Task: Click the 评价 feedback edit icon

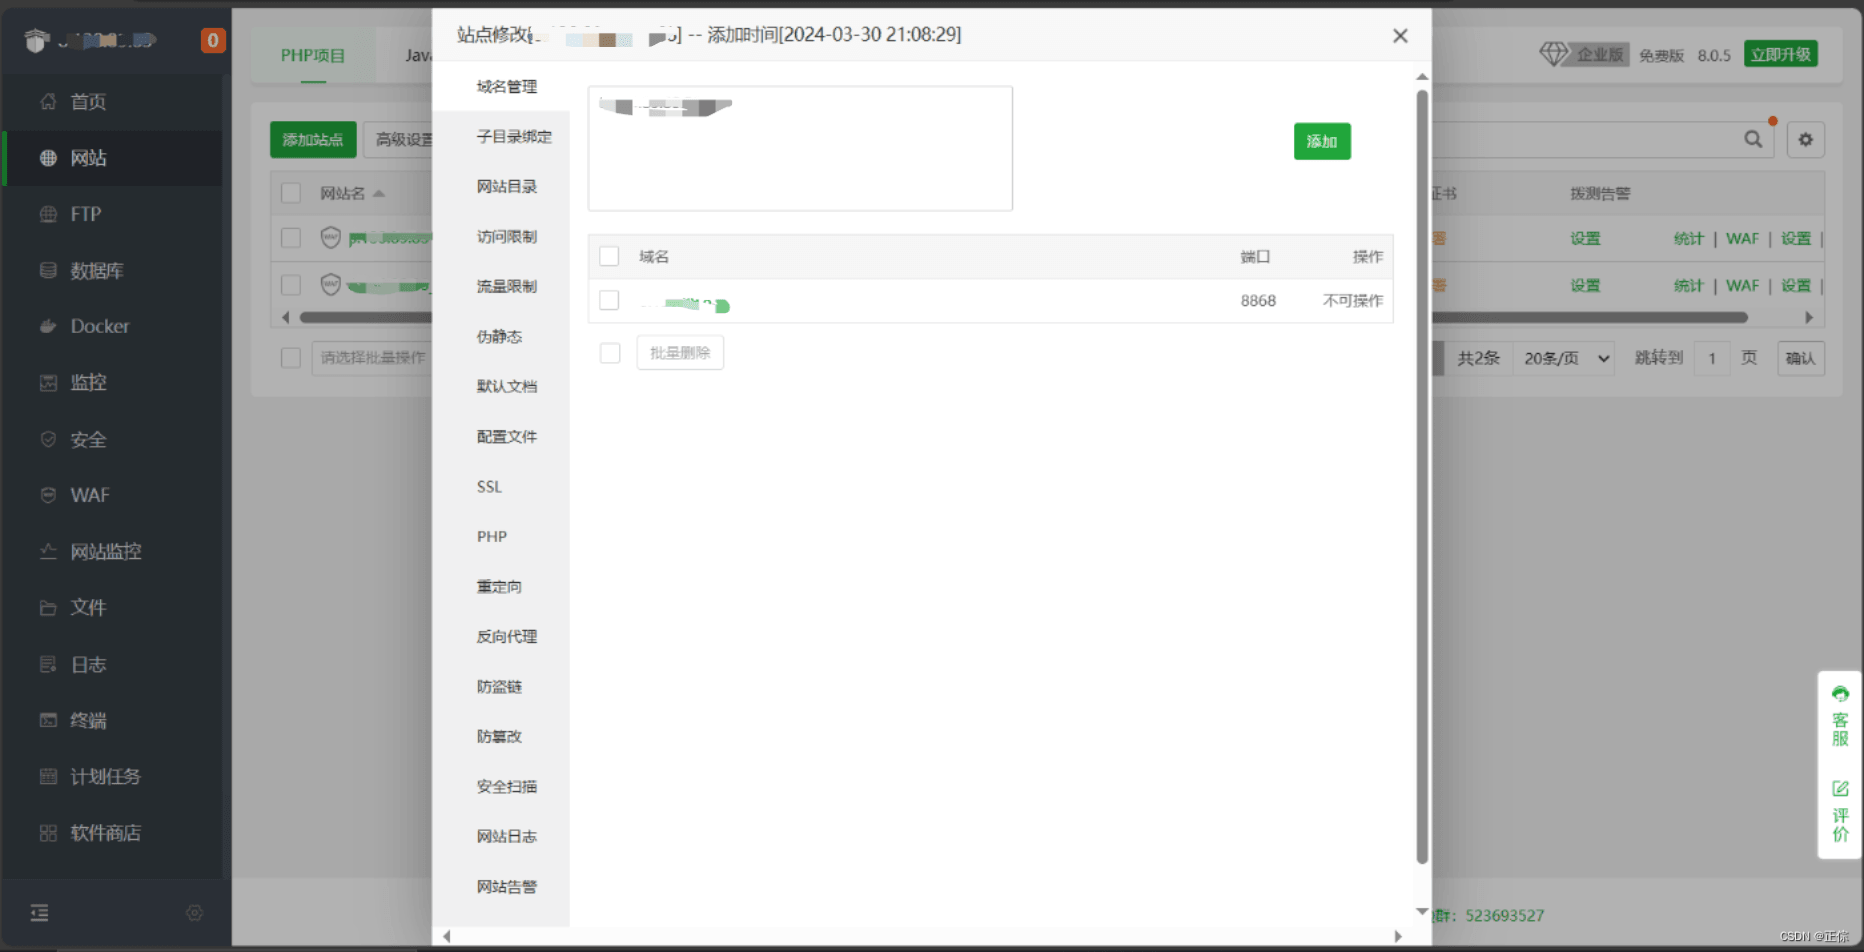Action: click(1840, 788)
